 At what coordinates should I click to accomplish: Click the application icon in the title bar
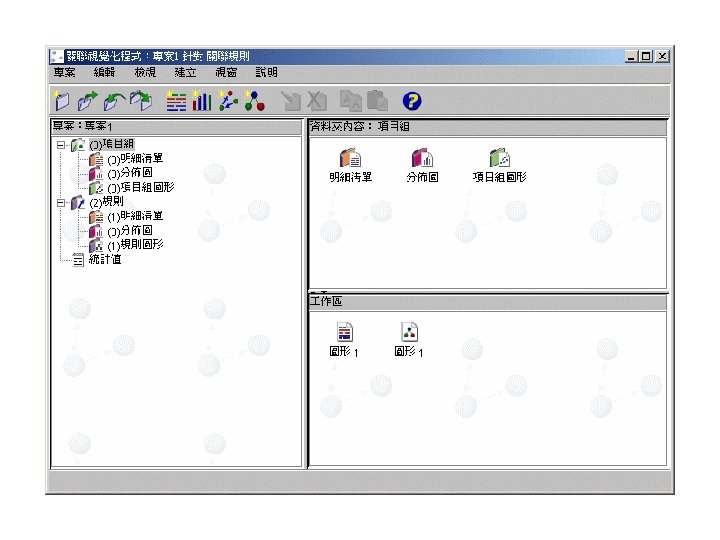[57, 56]
